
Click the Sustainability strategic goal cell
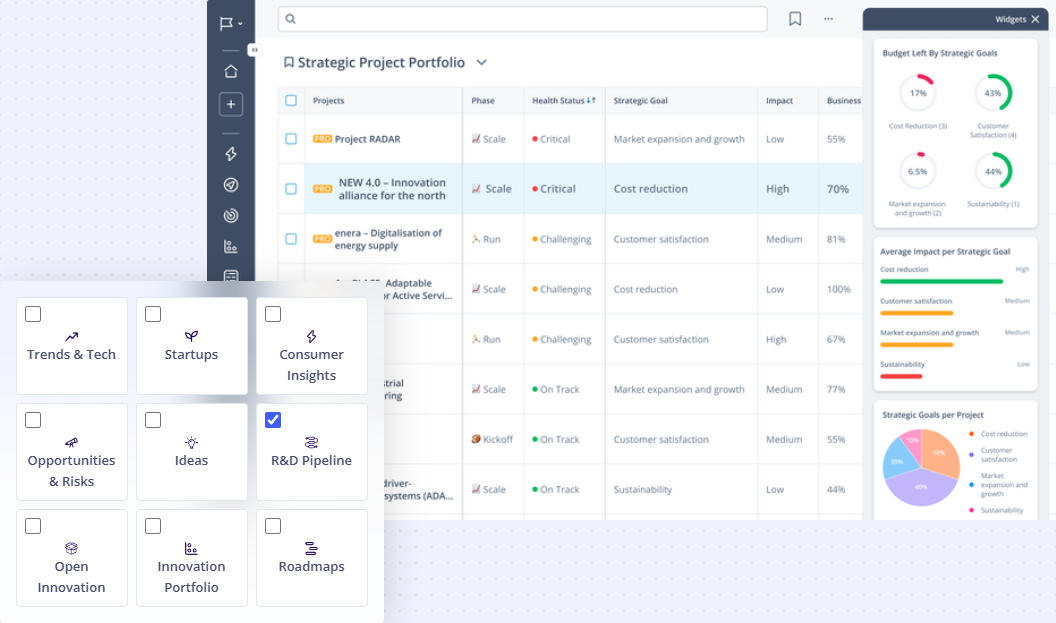[642, 490]
